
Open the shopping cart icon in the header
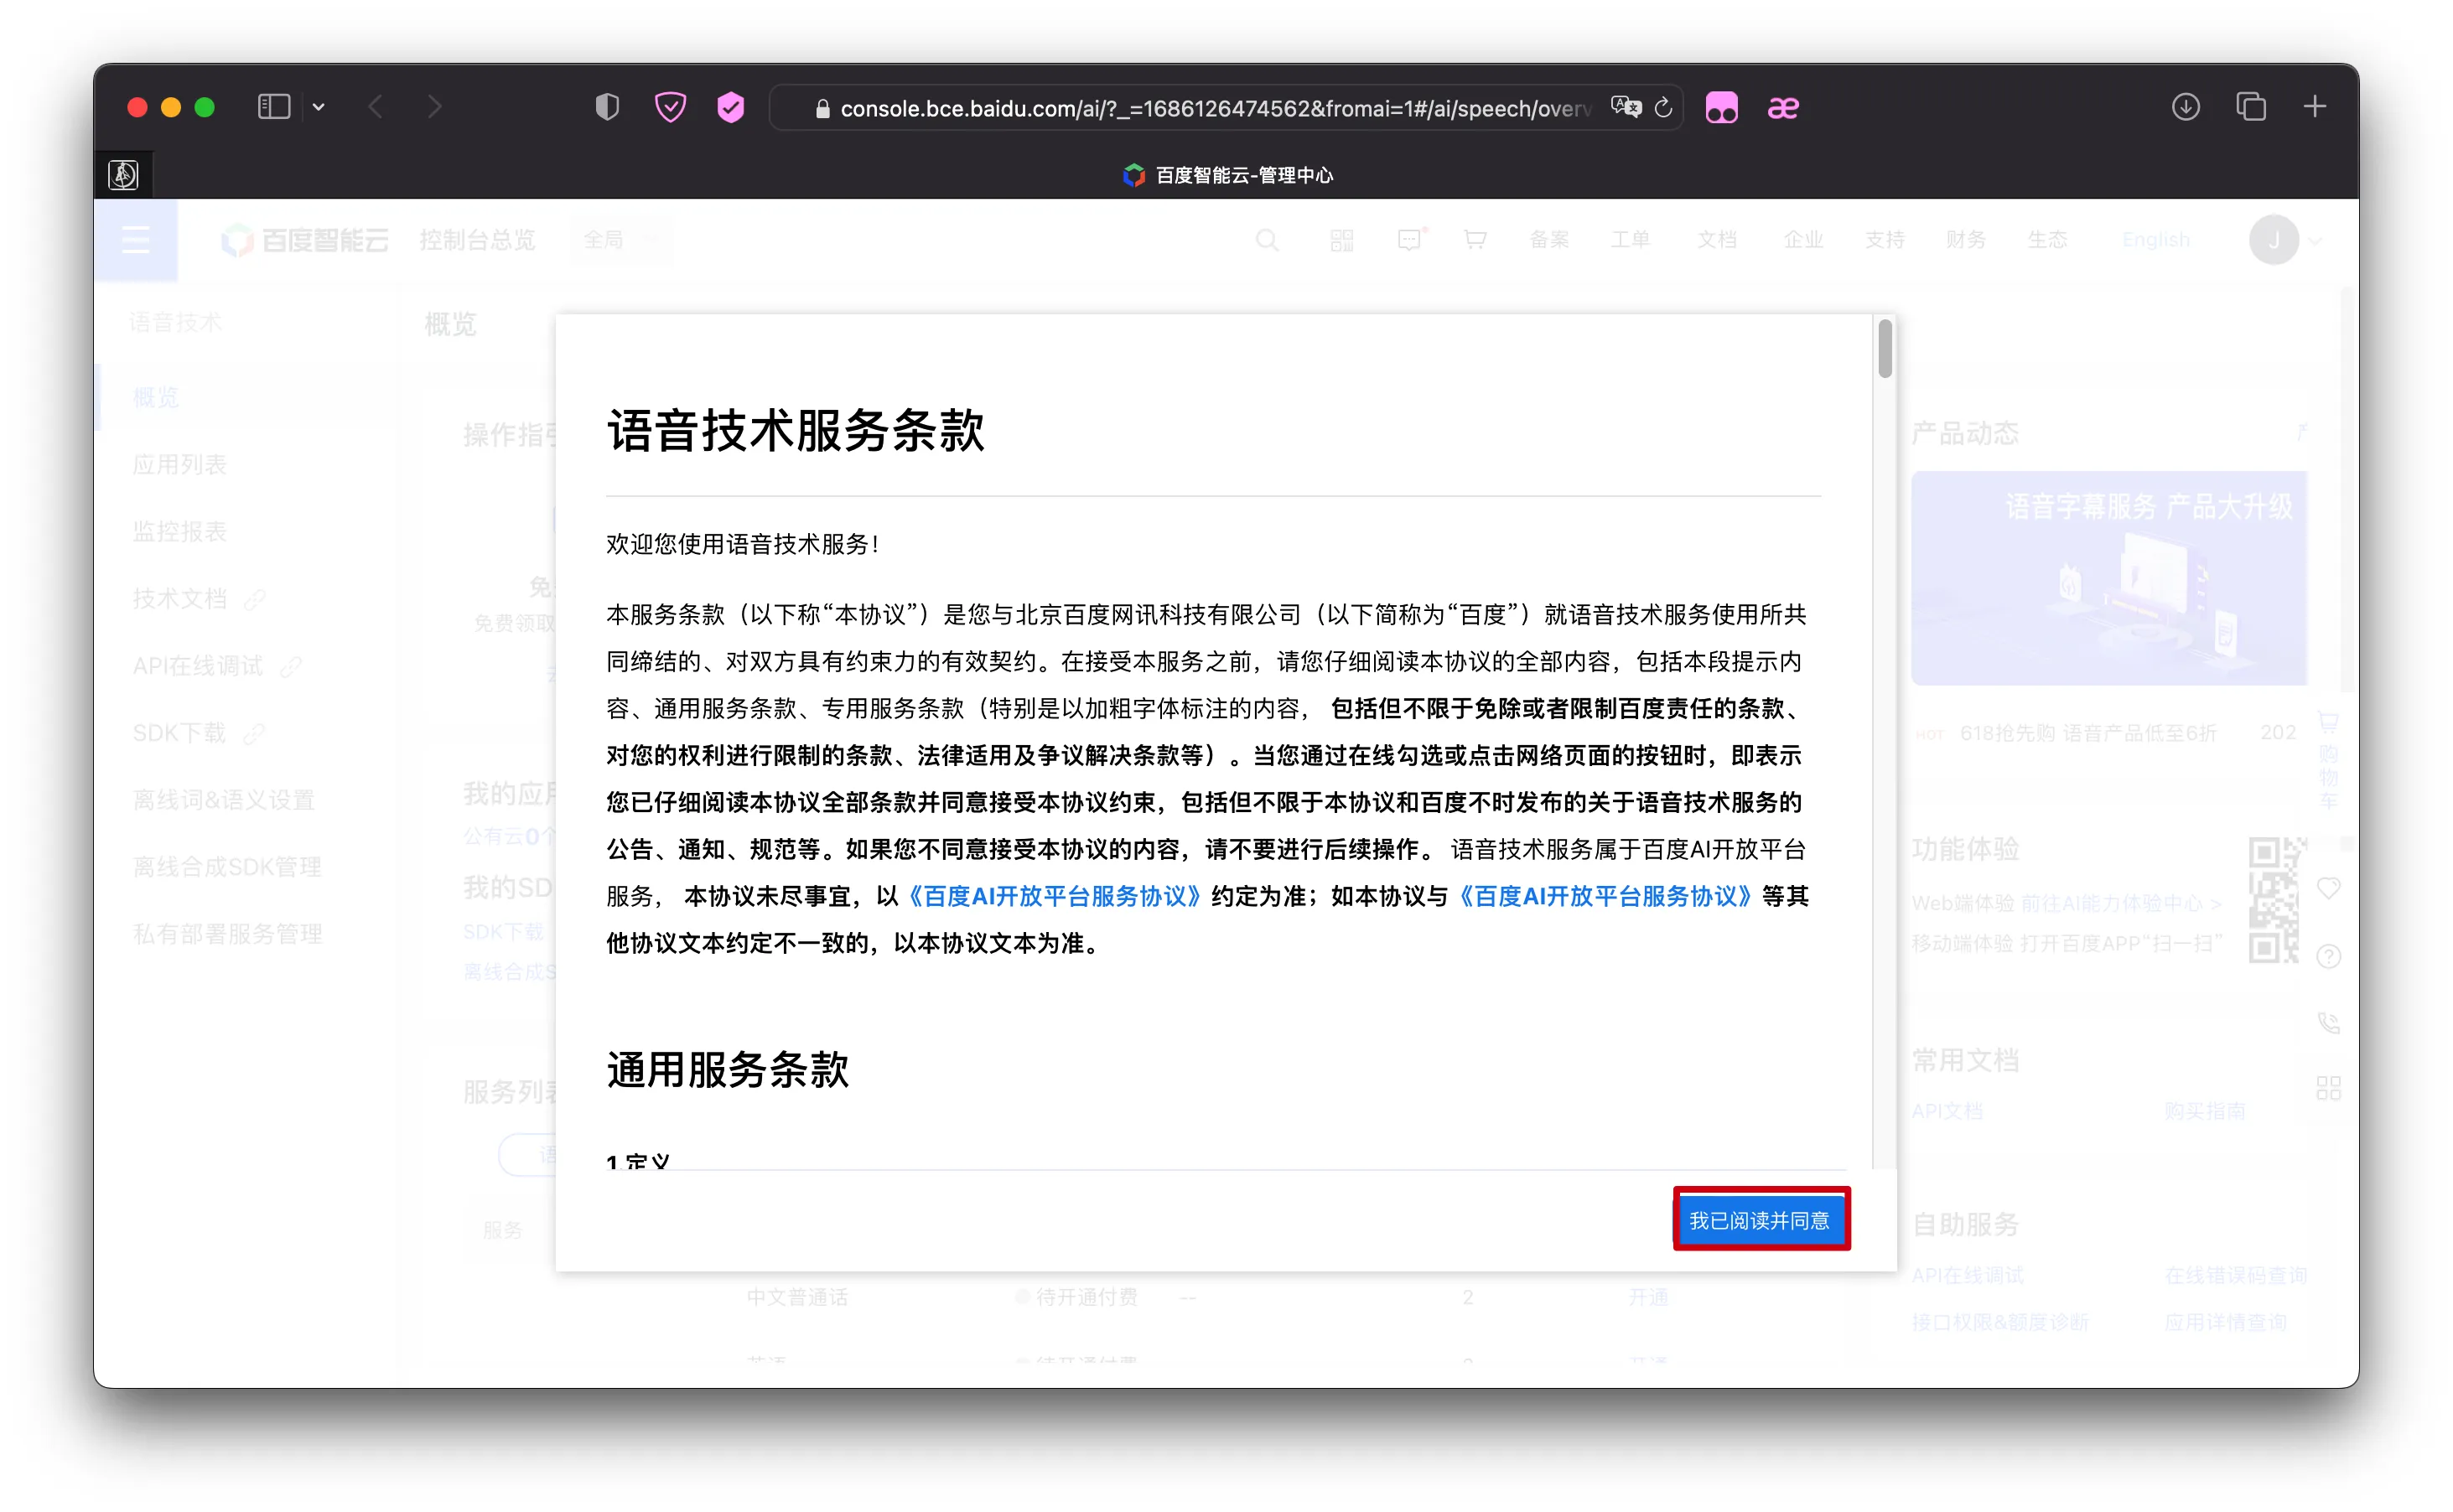coord(1475,240)
